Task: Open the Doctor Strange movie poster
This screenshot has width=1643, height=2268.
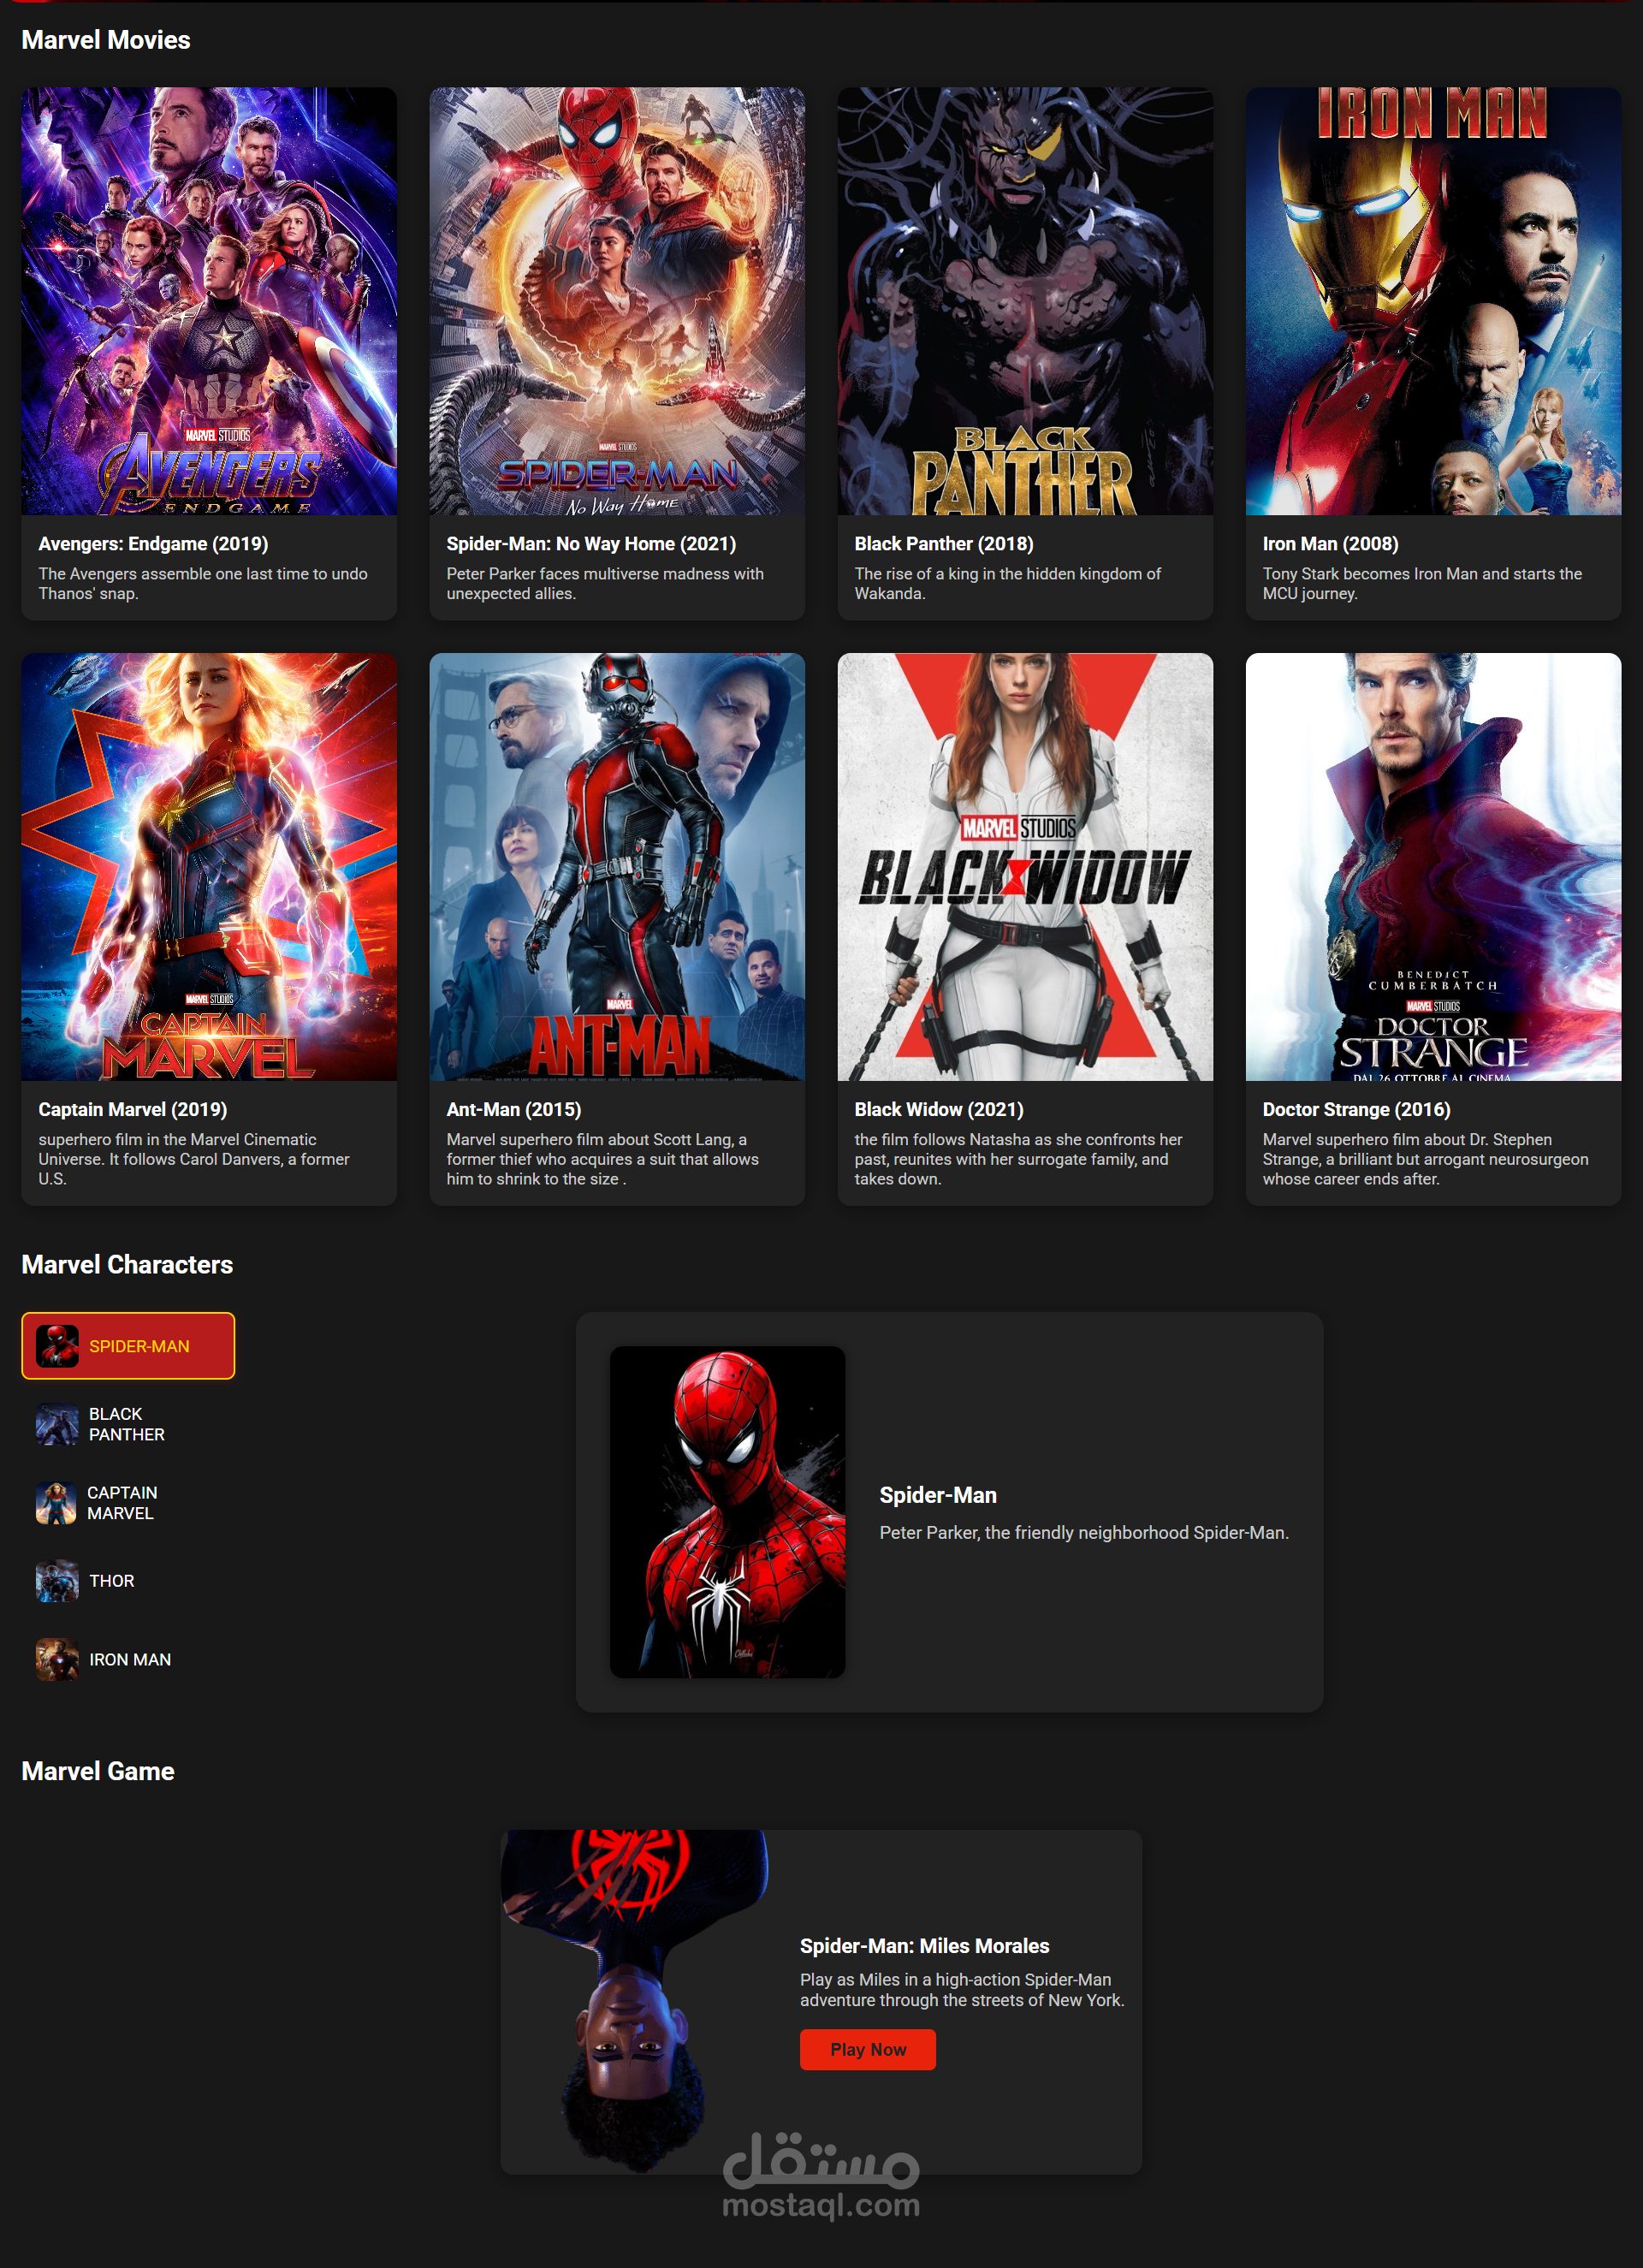Action: click(x=1433, y=867)
